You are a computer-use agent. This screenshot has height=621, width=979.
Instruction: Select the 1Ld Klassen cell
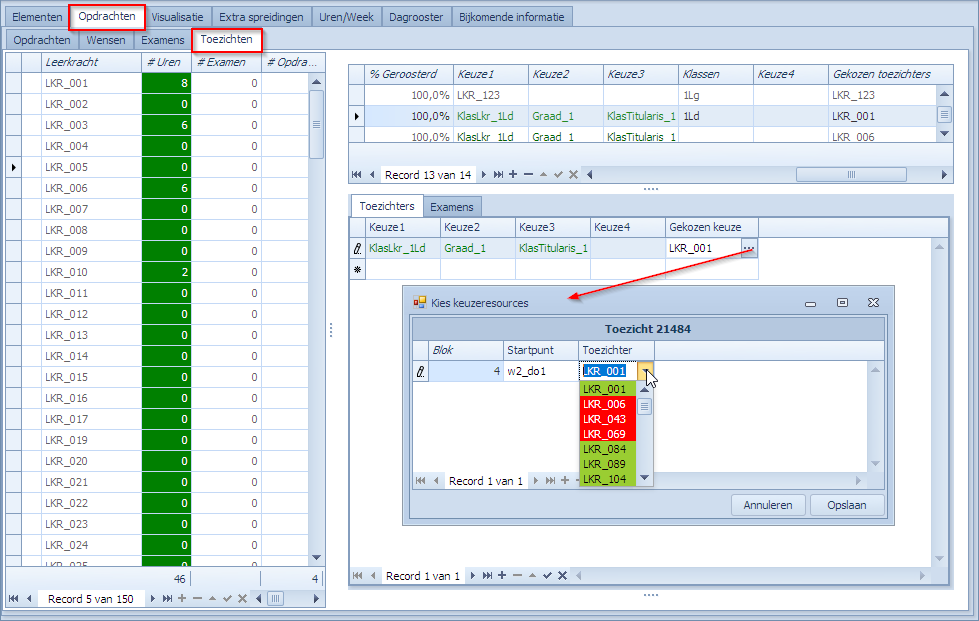point(716,116)
